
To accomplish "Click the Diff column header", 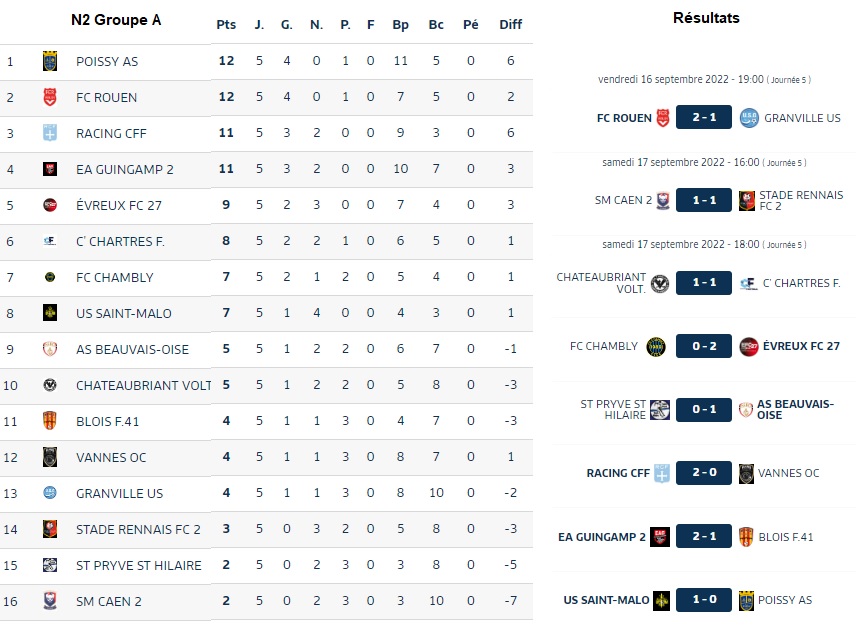I will pos(511,25).
